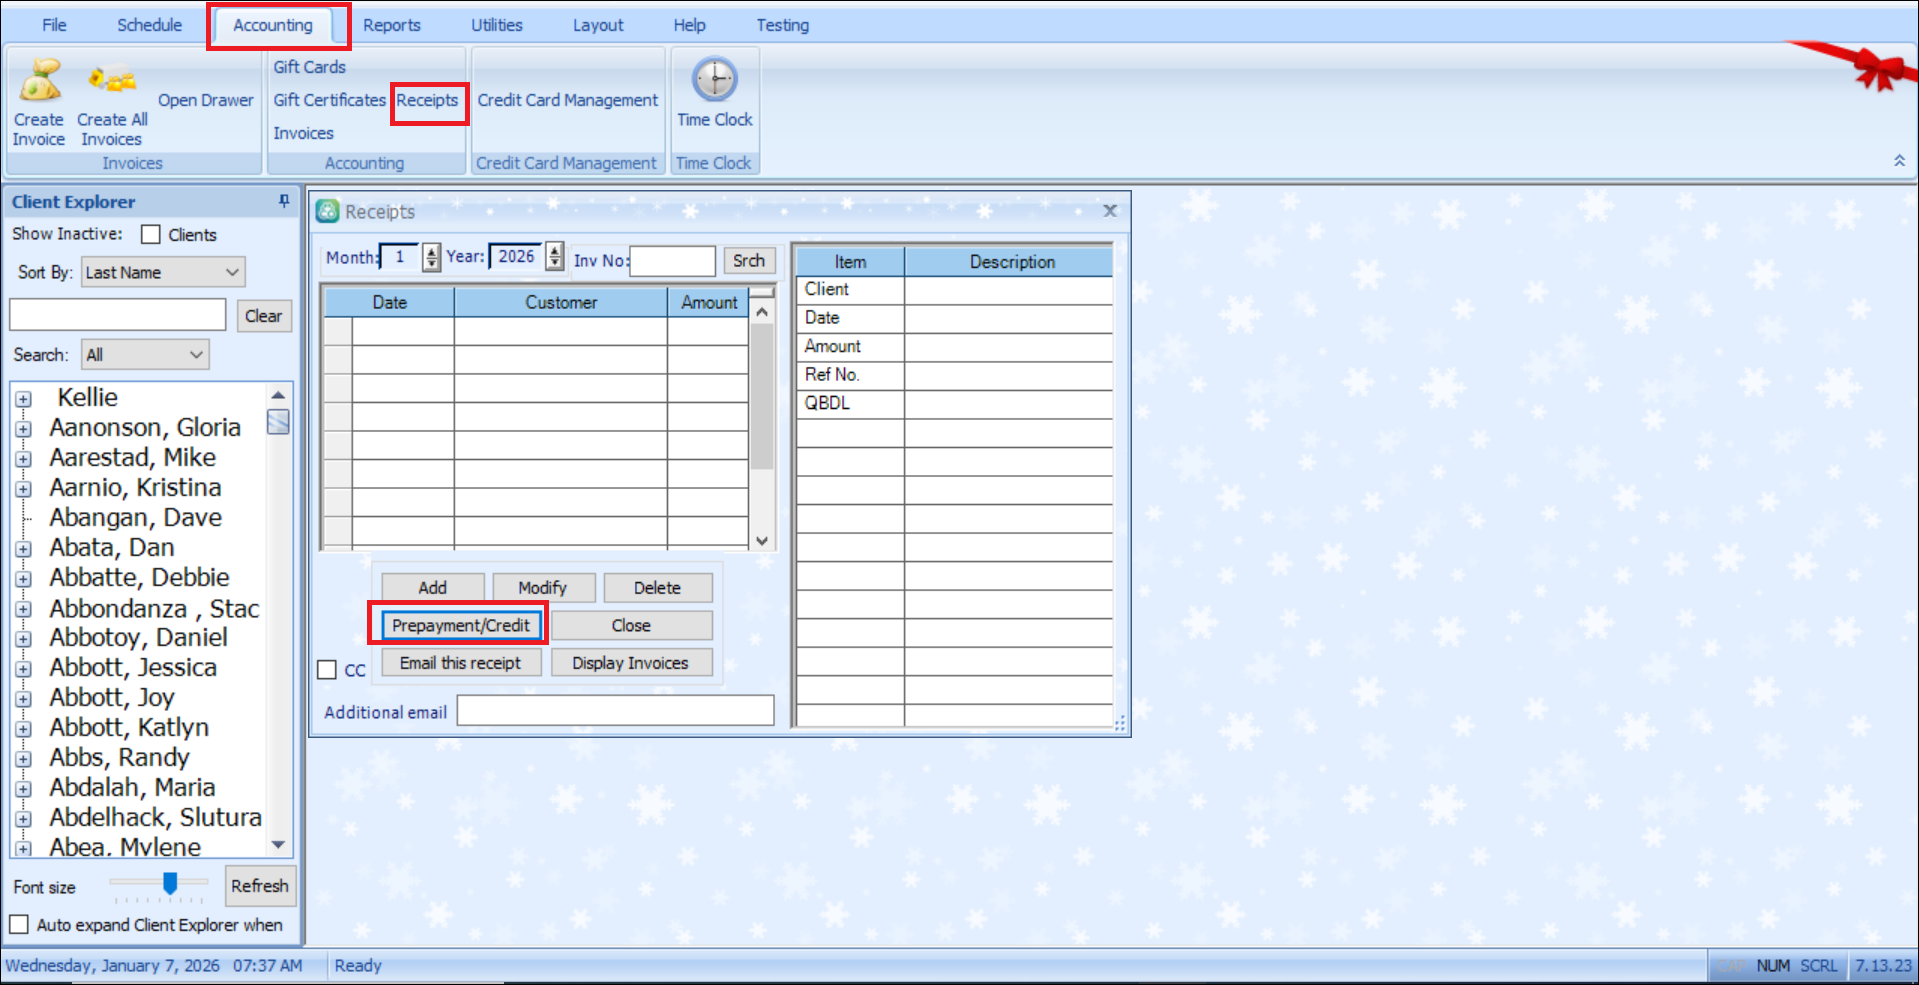This screenshot has height=985, width=1919.
Task: Click the Create Invoice icon
Action: pos(39,81)
